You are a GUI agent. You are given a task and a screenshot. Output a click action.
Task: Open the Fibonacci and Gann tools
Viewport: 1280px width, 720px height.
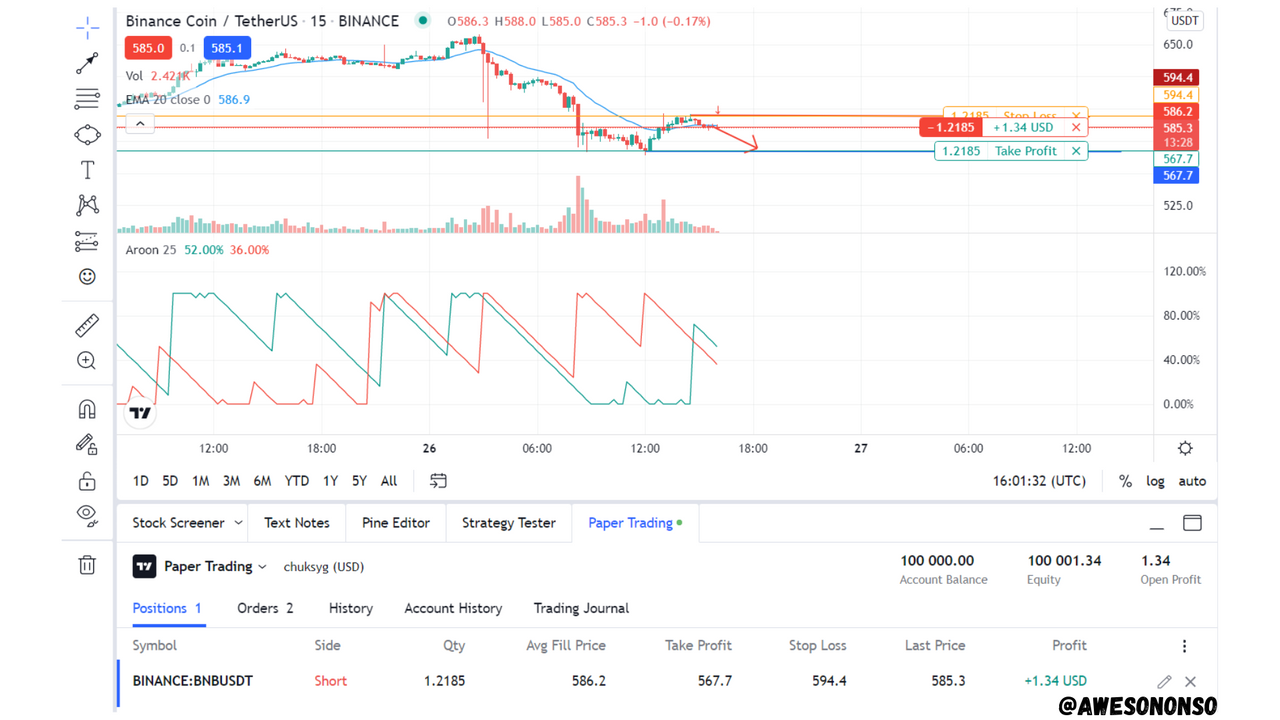87,99
